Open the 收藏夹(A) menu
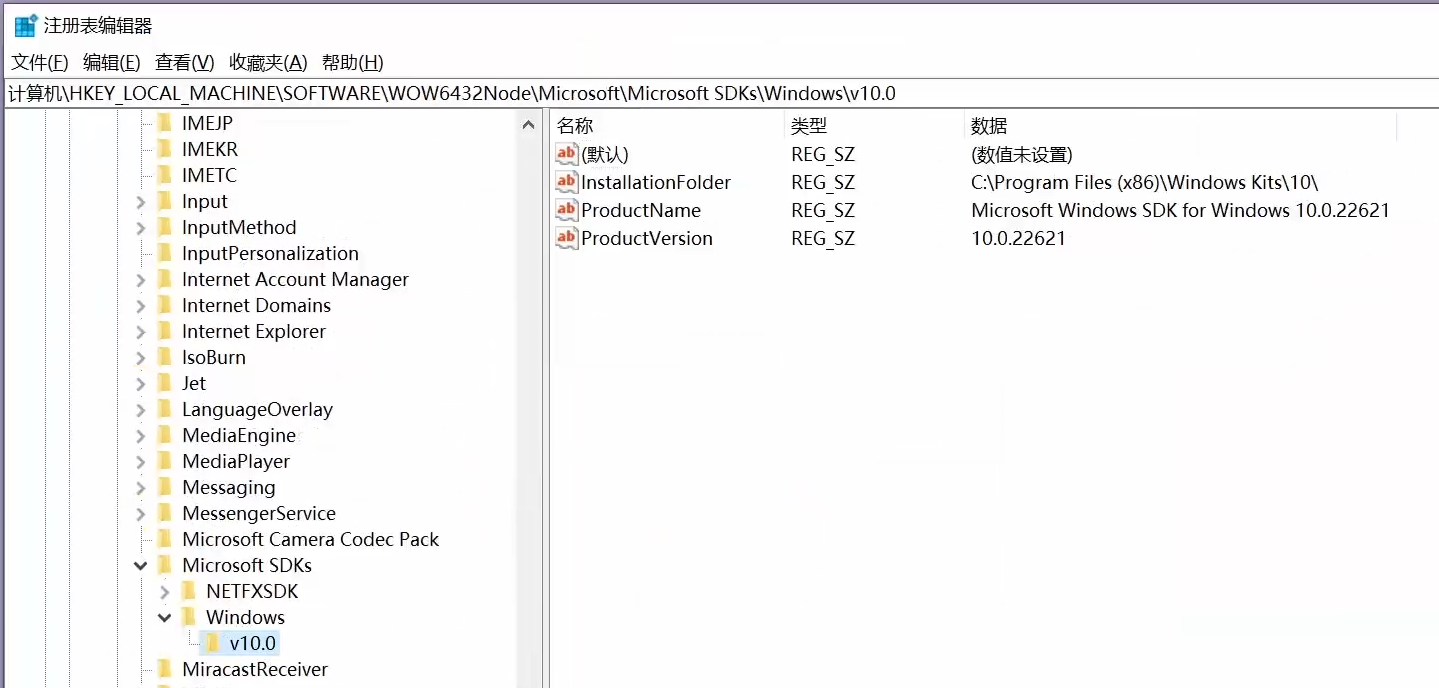Viewport: 1439px width, 688px height. pyautogui.click(x=268, y=63)
